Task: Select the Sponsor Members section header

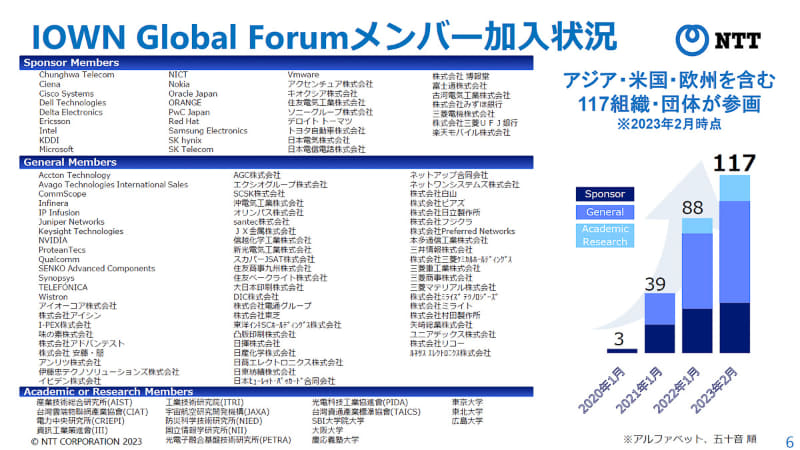Action: (276, 63)
